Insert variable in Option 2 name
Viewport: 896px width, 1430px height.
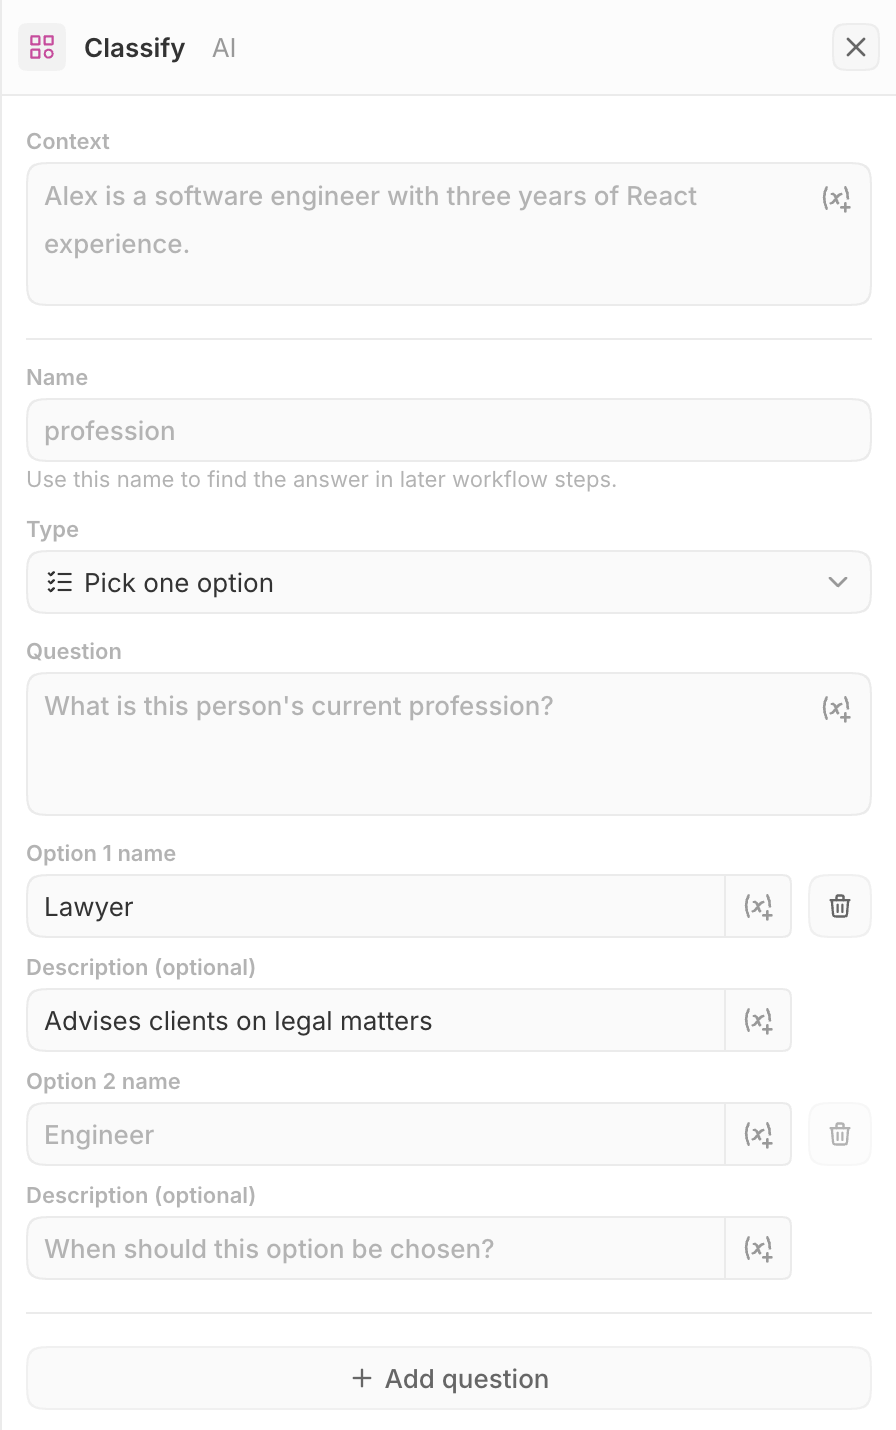click(758, 1135)
